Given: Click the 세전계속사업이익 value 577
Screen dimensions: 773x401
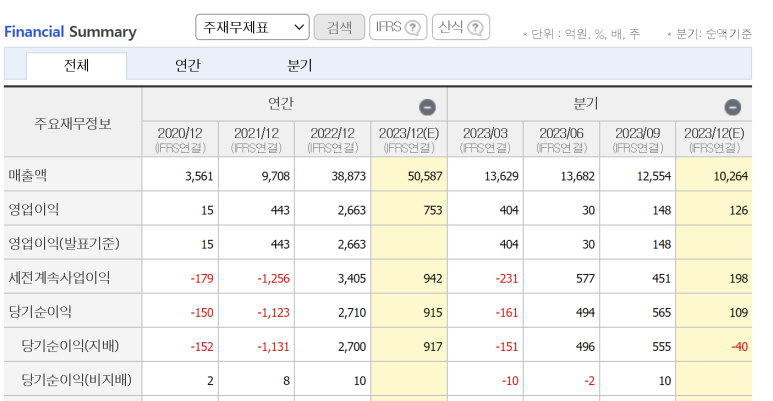Looking at the screenshot, I should pyautogui.click(x=586, y=278).
